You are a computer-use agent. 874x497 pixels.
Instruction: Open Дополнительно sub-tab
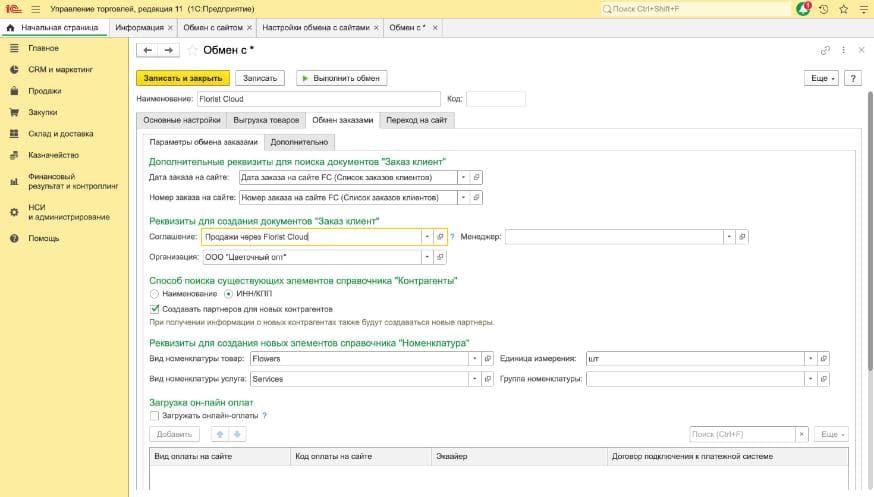[x=299, y=142]
